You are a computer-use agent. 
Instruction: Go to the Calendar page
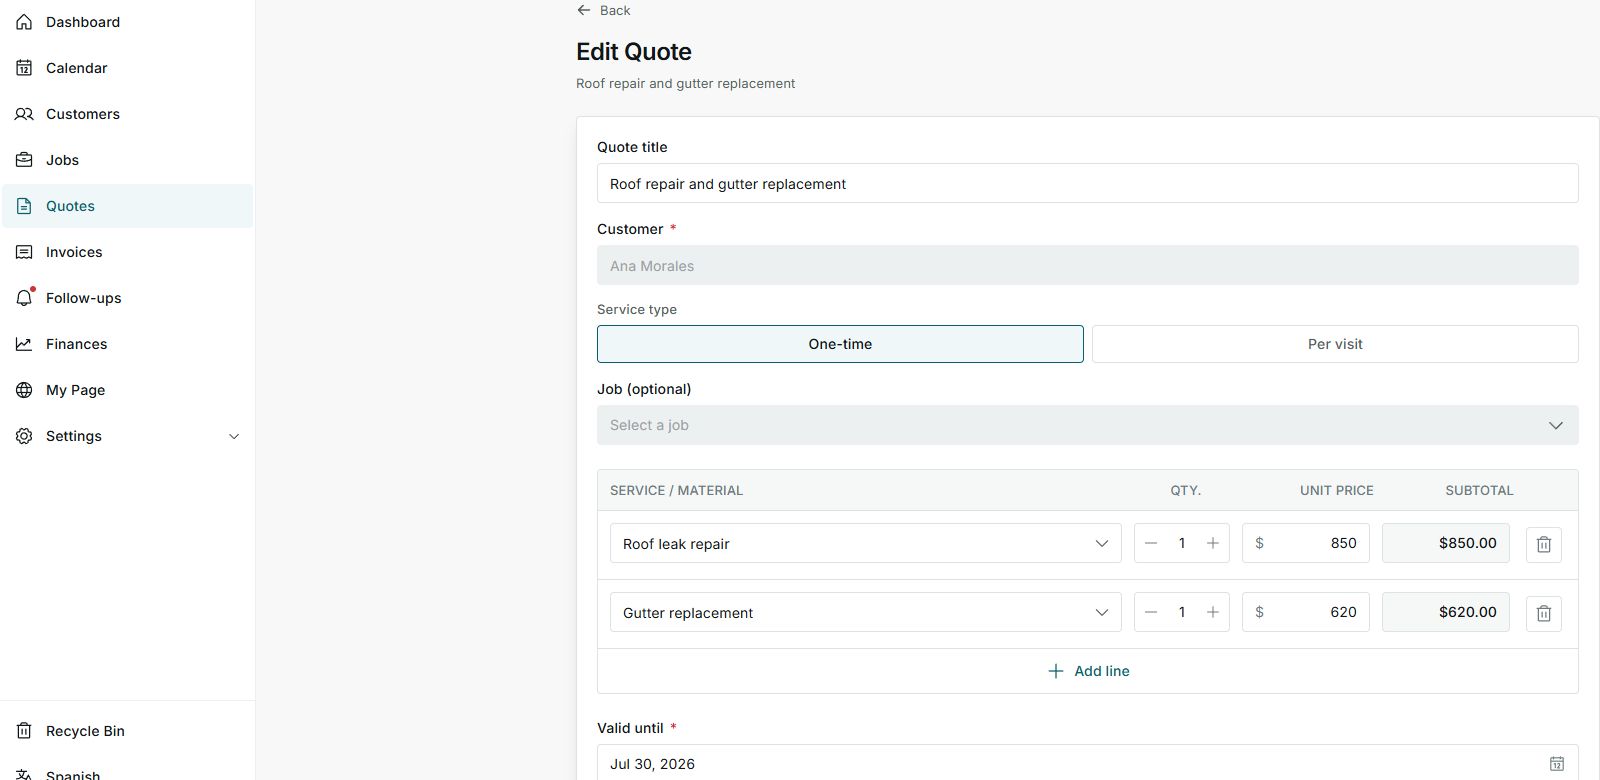(127, 68)
